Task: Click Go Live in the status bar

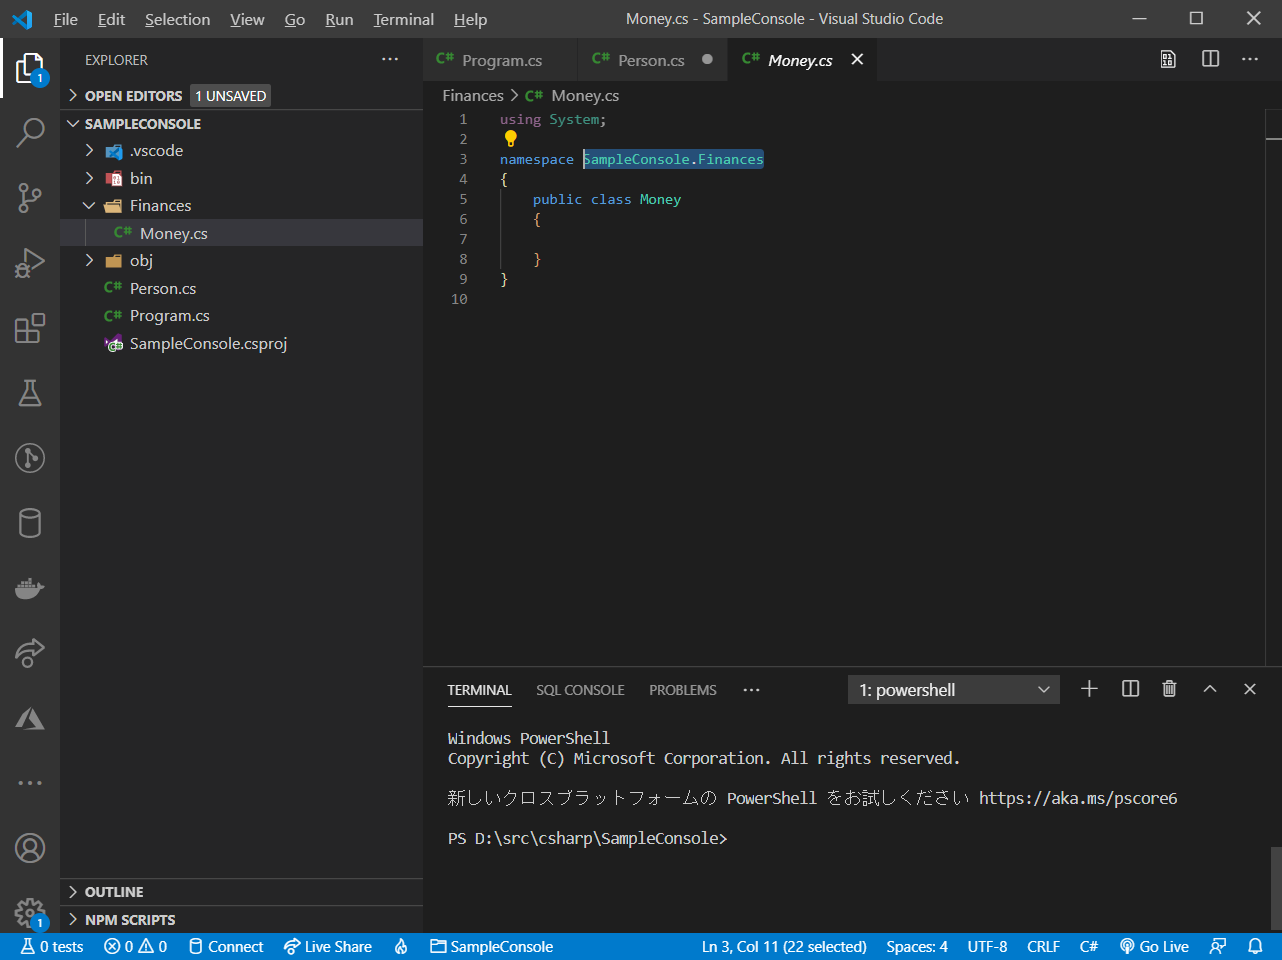Action: [x=1154, y=946]
